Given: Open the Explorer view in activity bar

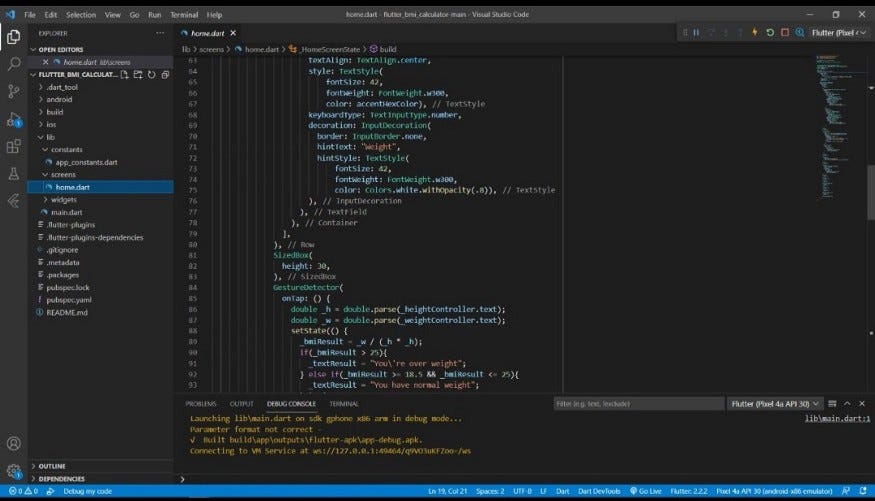Looking at the screenshot, I should (13, 37).
